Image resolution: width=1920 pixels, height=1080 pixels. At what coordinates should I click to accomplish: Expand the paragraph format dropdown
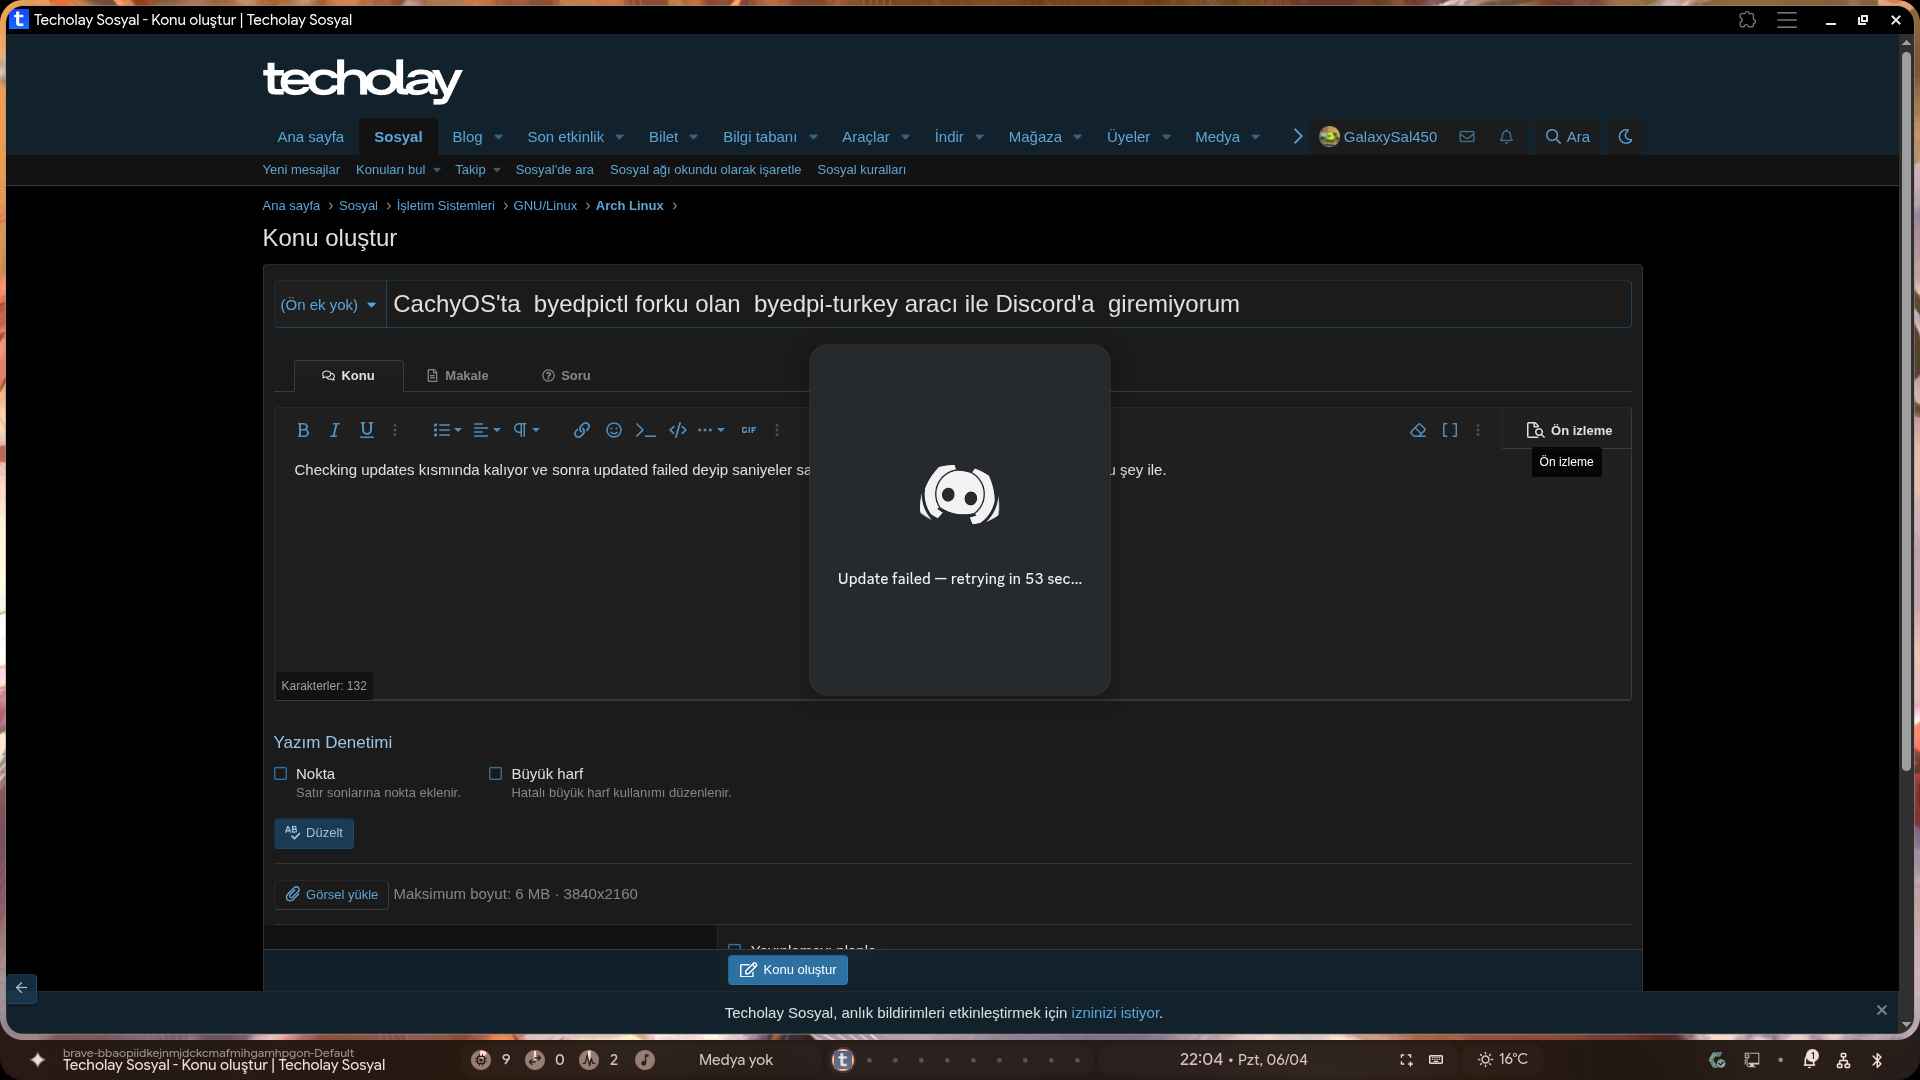click(x=527, y=430)
